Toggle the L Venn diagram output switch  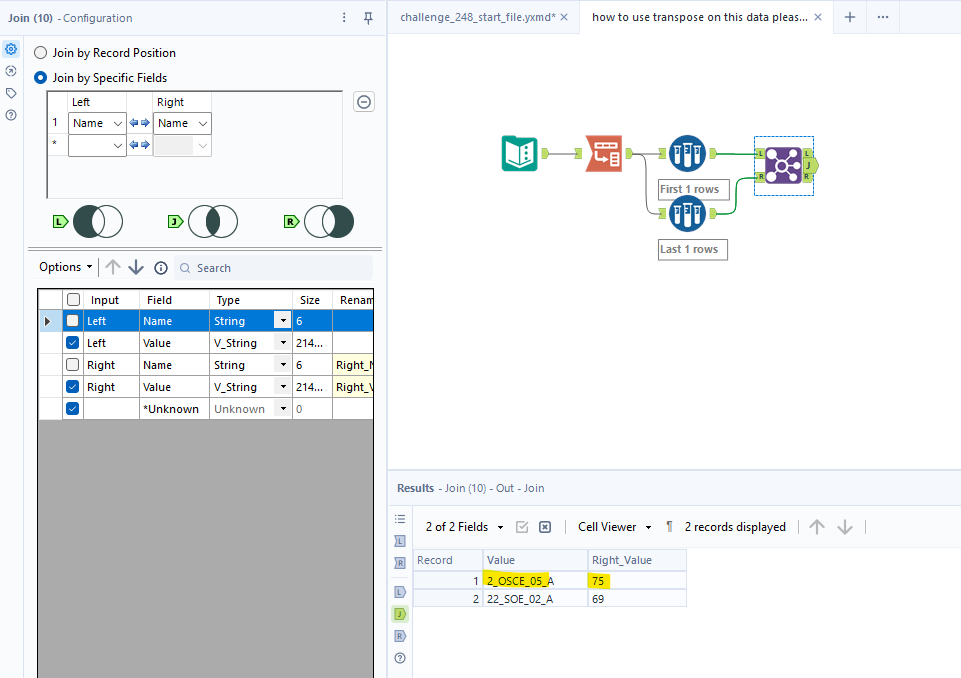coord(97,221)
